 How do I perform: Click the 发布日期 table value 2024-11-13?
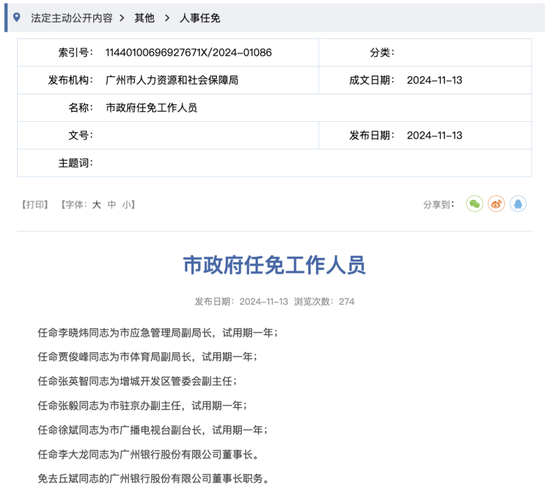click(x=434, y=135)
